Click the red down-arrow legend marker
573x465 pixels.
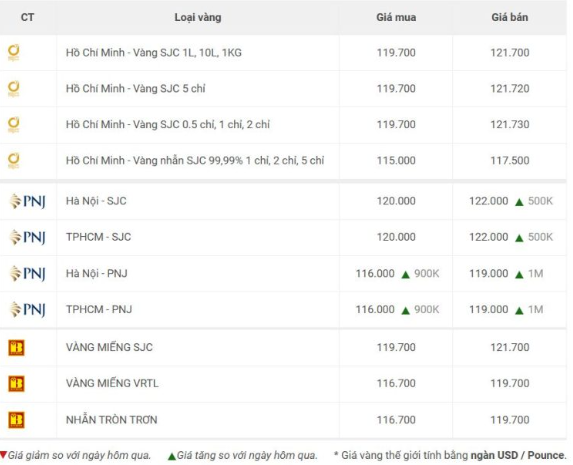(x=3, y=455)
